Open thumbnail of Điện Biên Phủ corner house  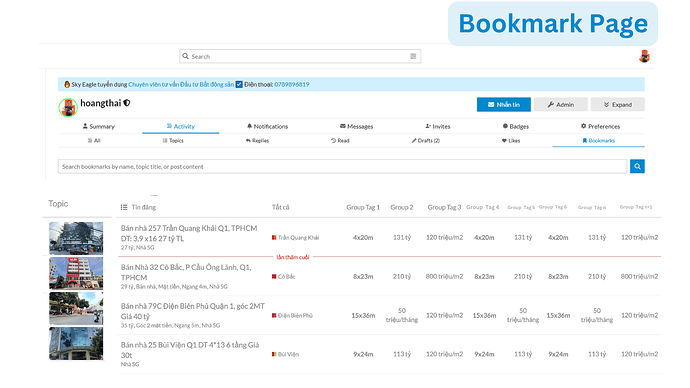coord(76,308)
